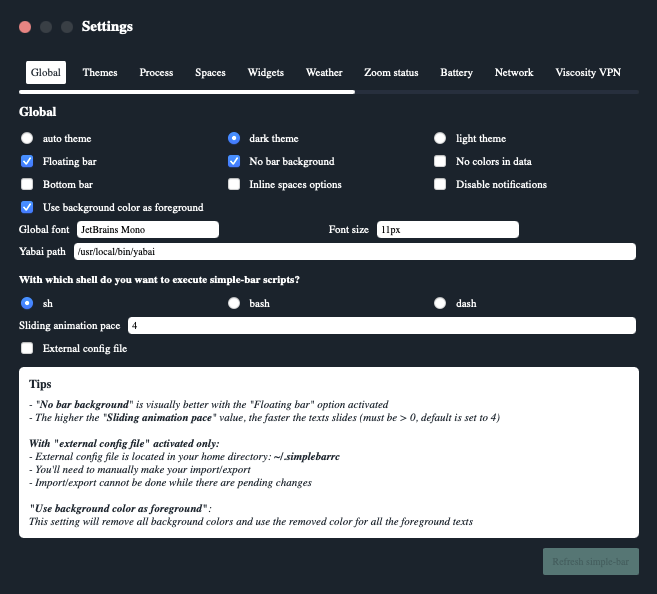Select the Global tab
The height and width of the screenshot is (594, 657).
pos(46,72)
